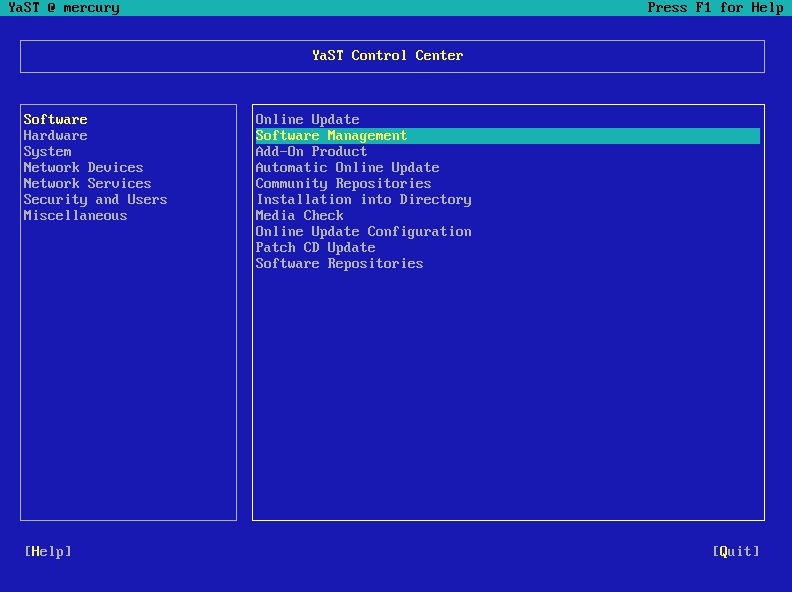Select the Hardware category
The height and width of the screenshot is (592, 792).
[56, 136]
